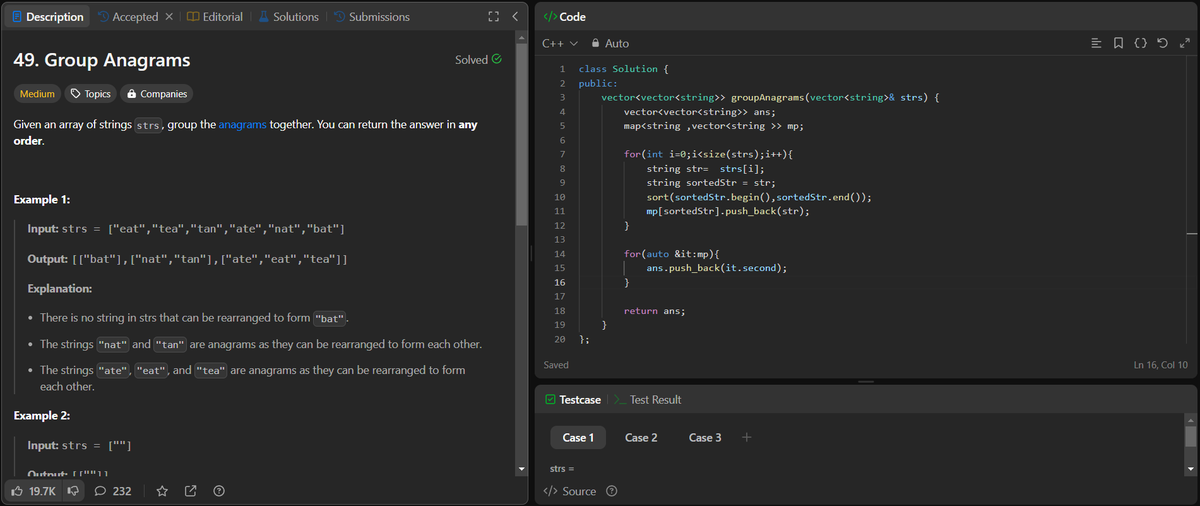Collapse the description panel with the left chevron
Screen dimensions: 1200x506
point(514,17)
